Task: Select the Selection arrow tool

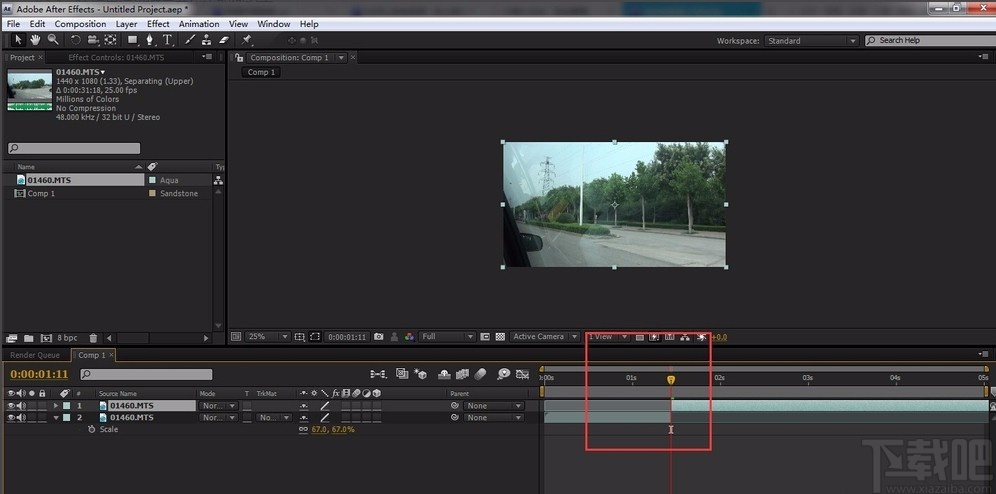Action: pos(18,39)
